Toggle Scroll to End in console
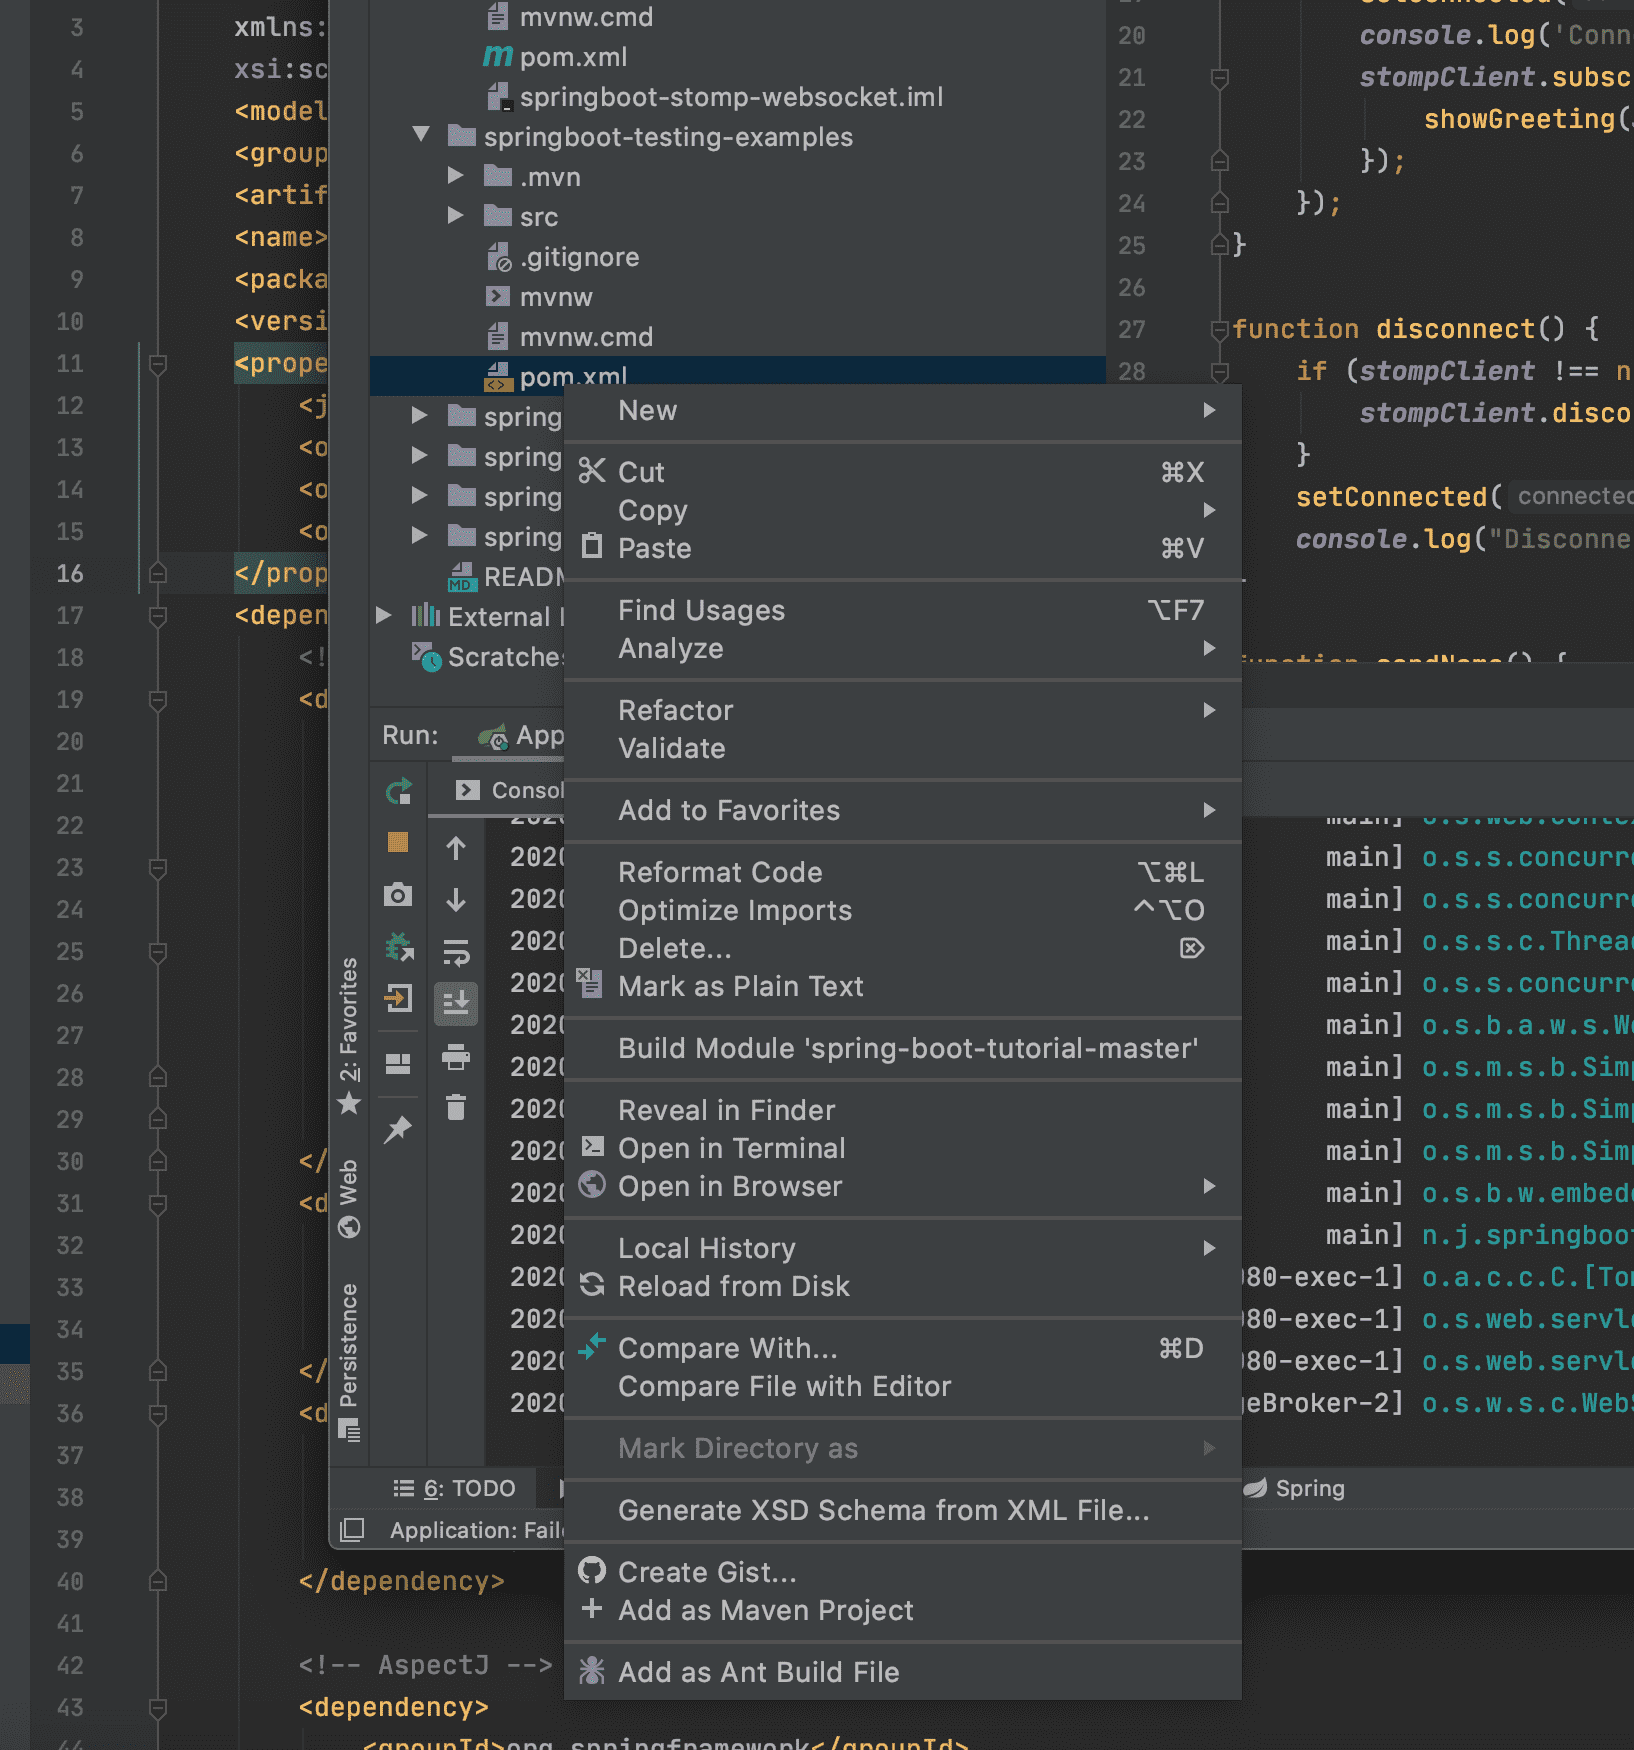This screenshot has width=1634, height=1750. click(x=456, y=1002)
